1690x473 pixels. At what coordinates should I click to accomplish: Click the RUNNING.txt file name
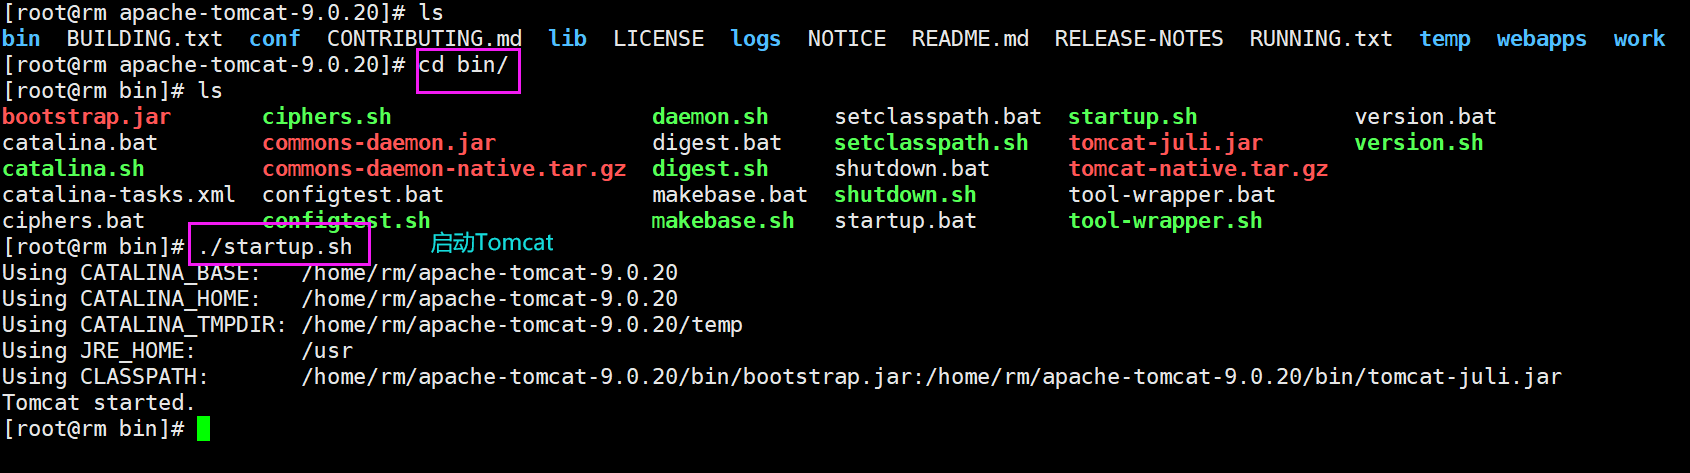pos(1320,39)
